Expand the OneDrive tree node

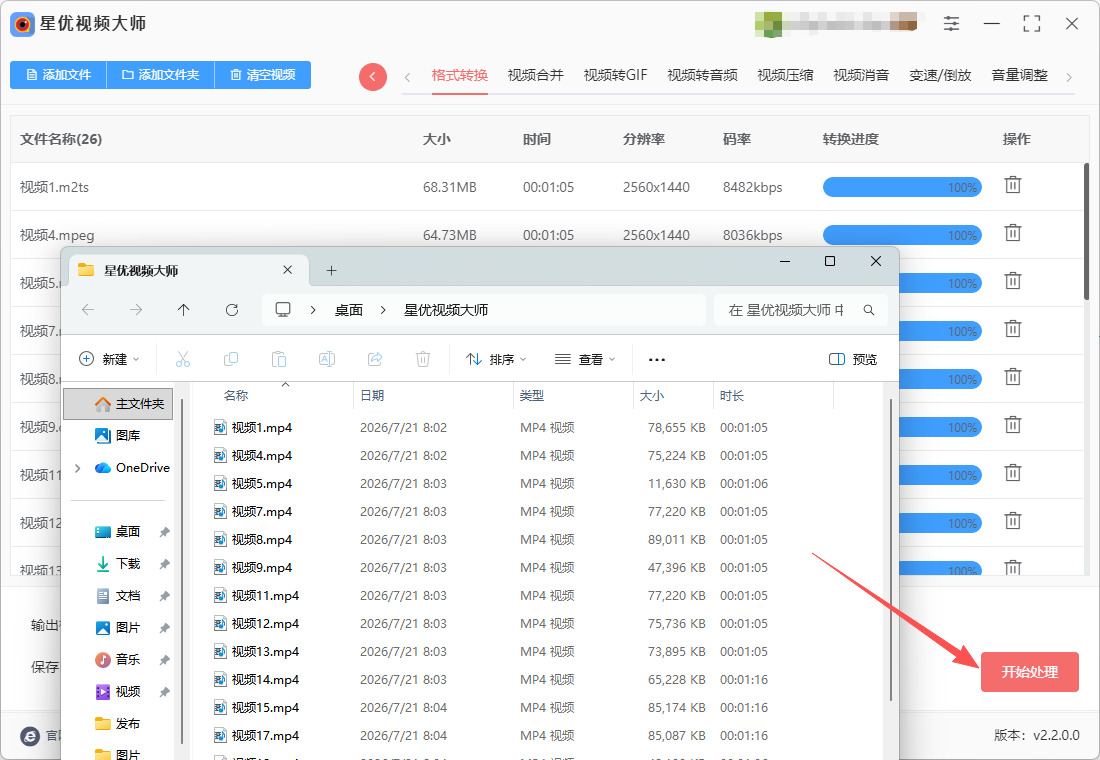tap(78, 467)
